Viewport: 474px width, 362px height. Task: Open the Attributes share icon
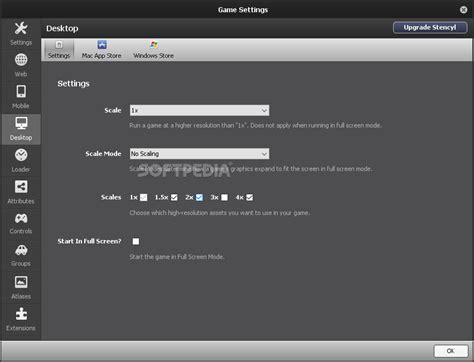pos(21,187)
